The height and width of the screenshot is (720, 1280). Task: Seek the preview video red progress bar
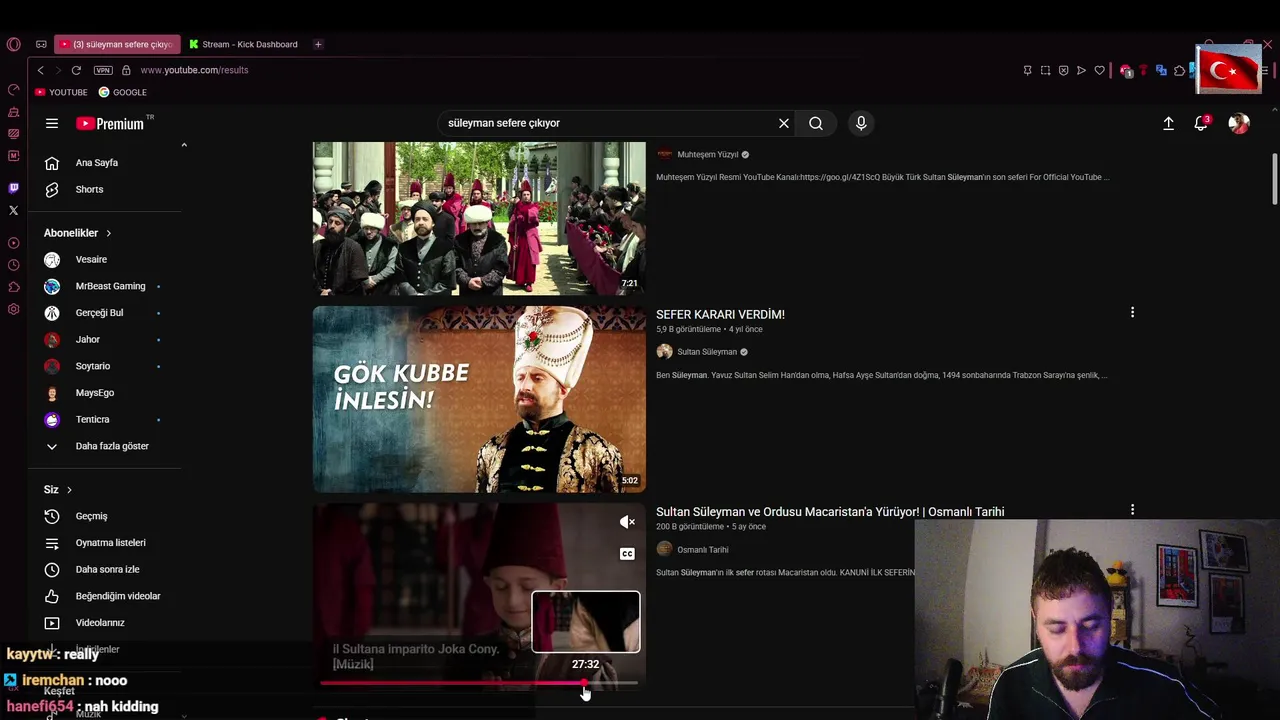[478, 683]
